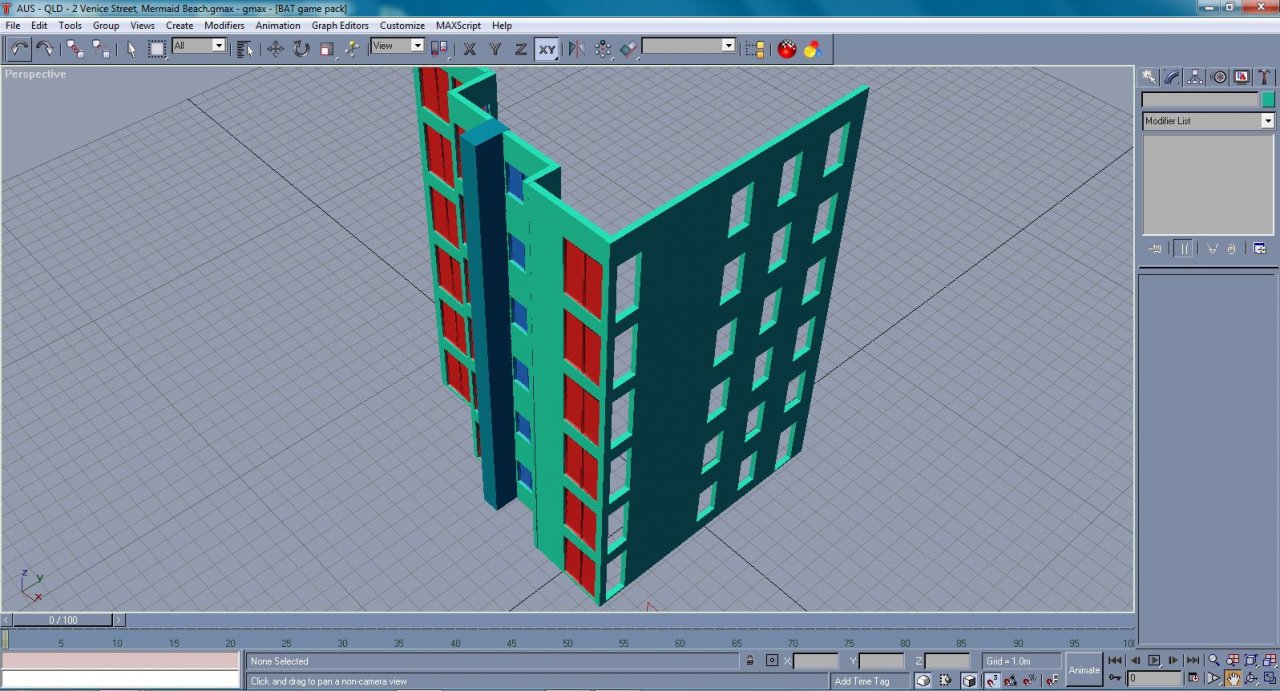Step time slider right with arrow
Screen dimensions: 1280x691
pyautogui.click(x=119, y=620)
